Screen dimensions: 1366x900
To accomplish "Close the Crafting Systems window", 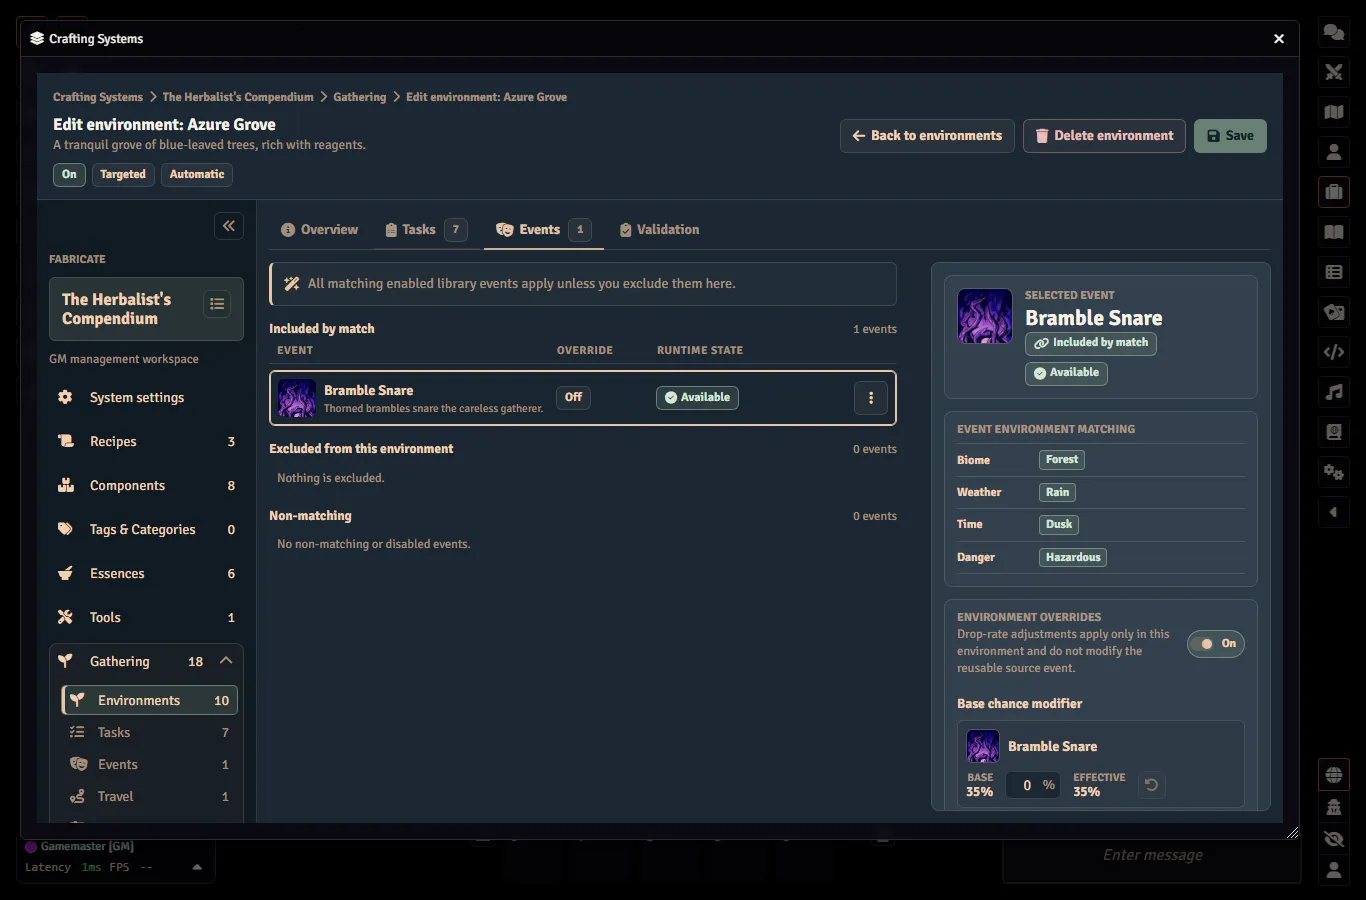I will point(1278,39).
